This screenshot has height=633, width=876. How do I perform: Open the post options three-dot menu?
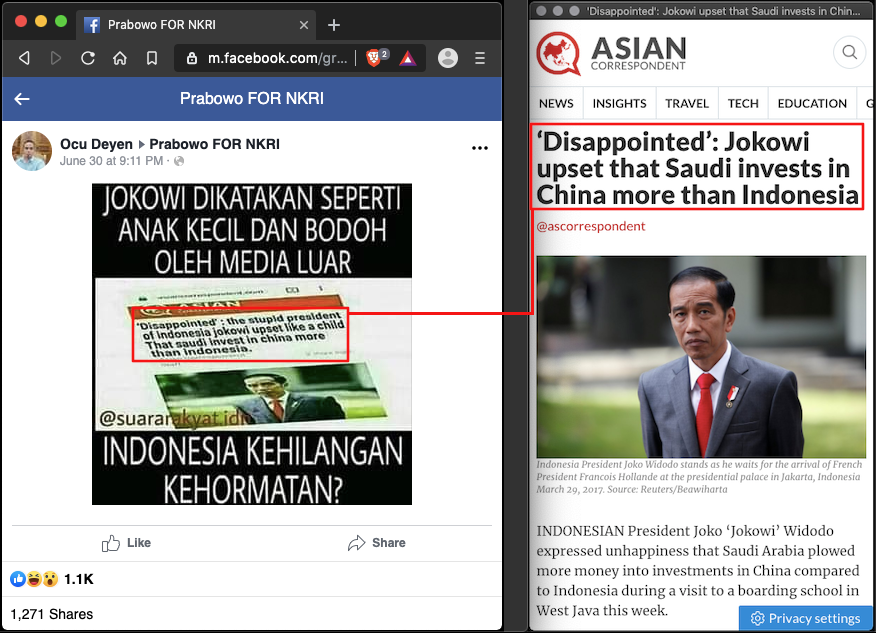pyautogui.click(x=480, y=148)
